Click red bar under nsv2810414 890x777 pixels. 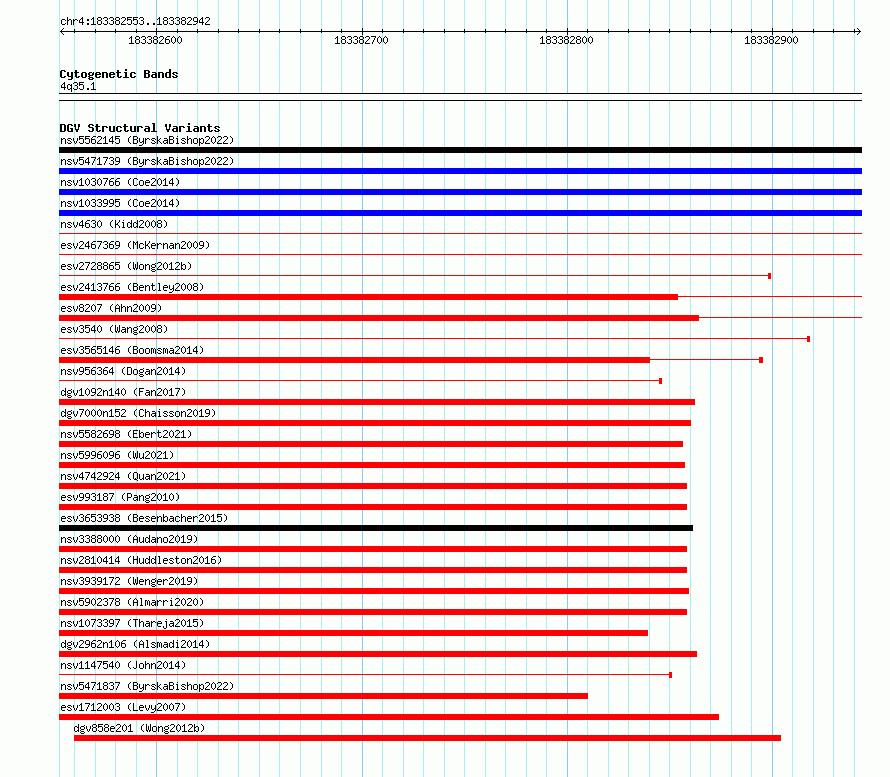click(x=373, y=570)
